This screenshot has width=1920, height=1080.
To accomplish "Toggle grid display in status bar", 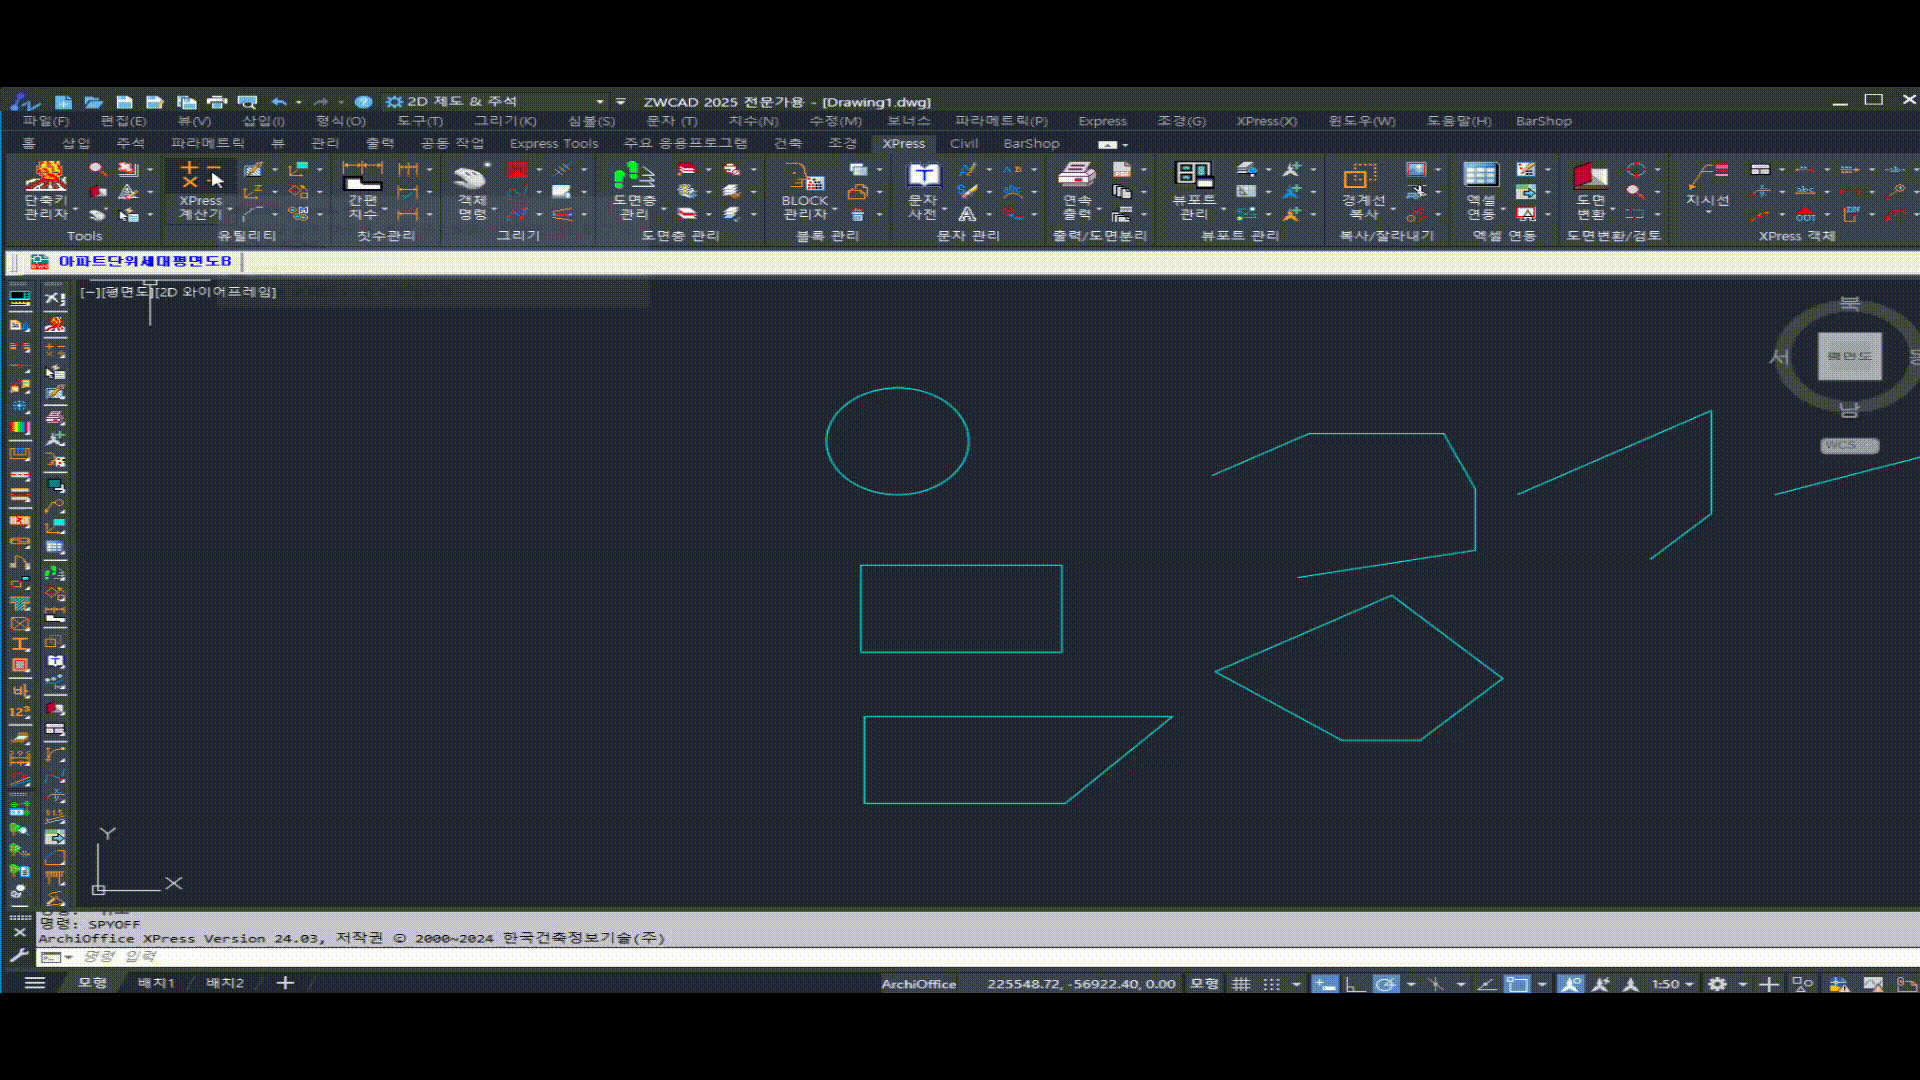I will coord(1241,984).
